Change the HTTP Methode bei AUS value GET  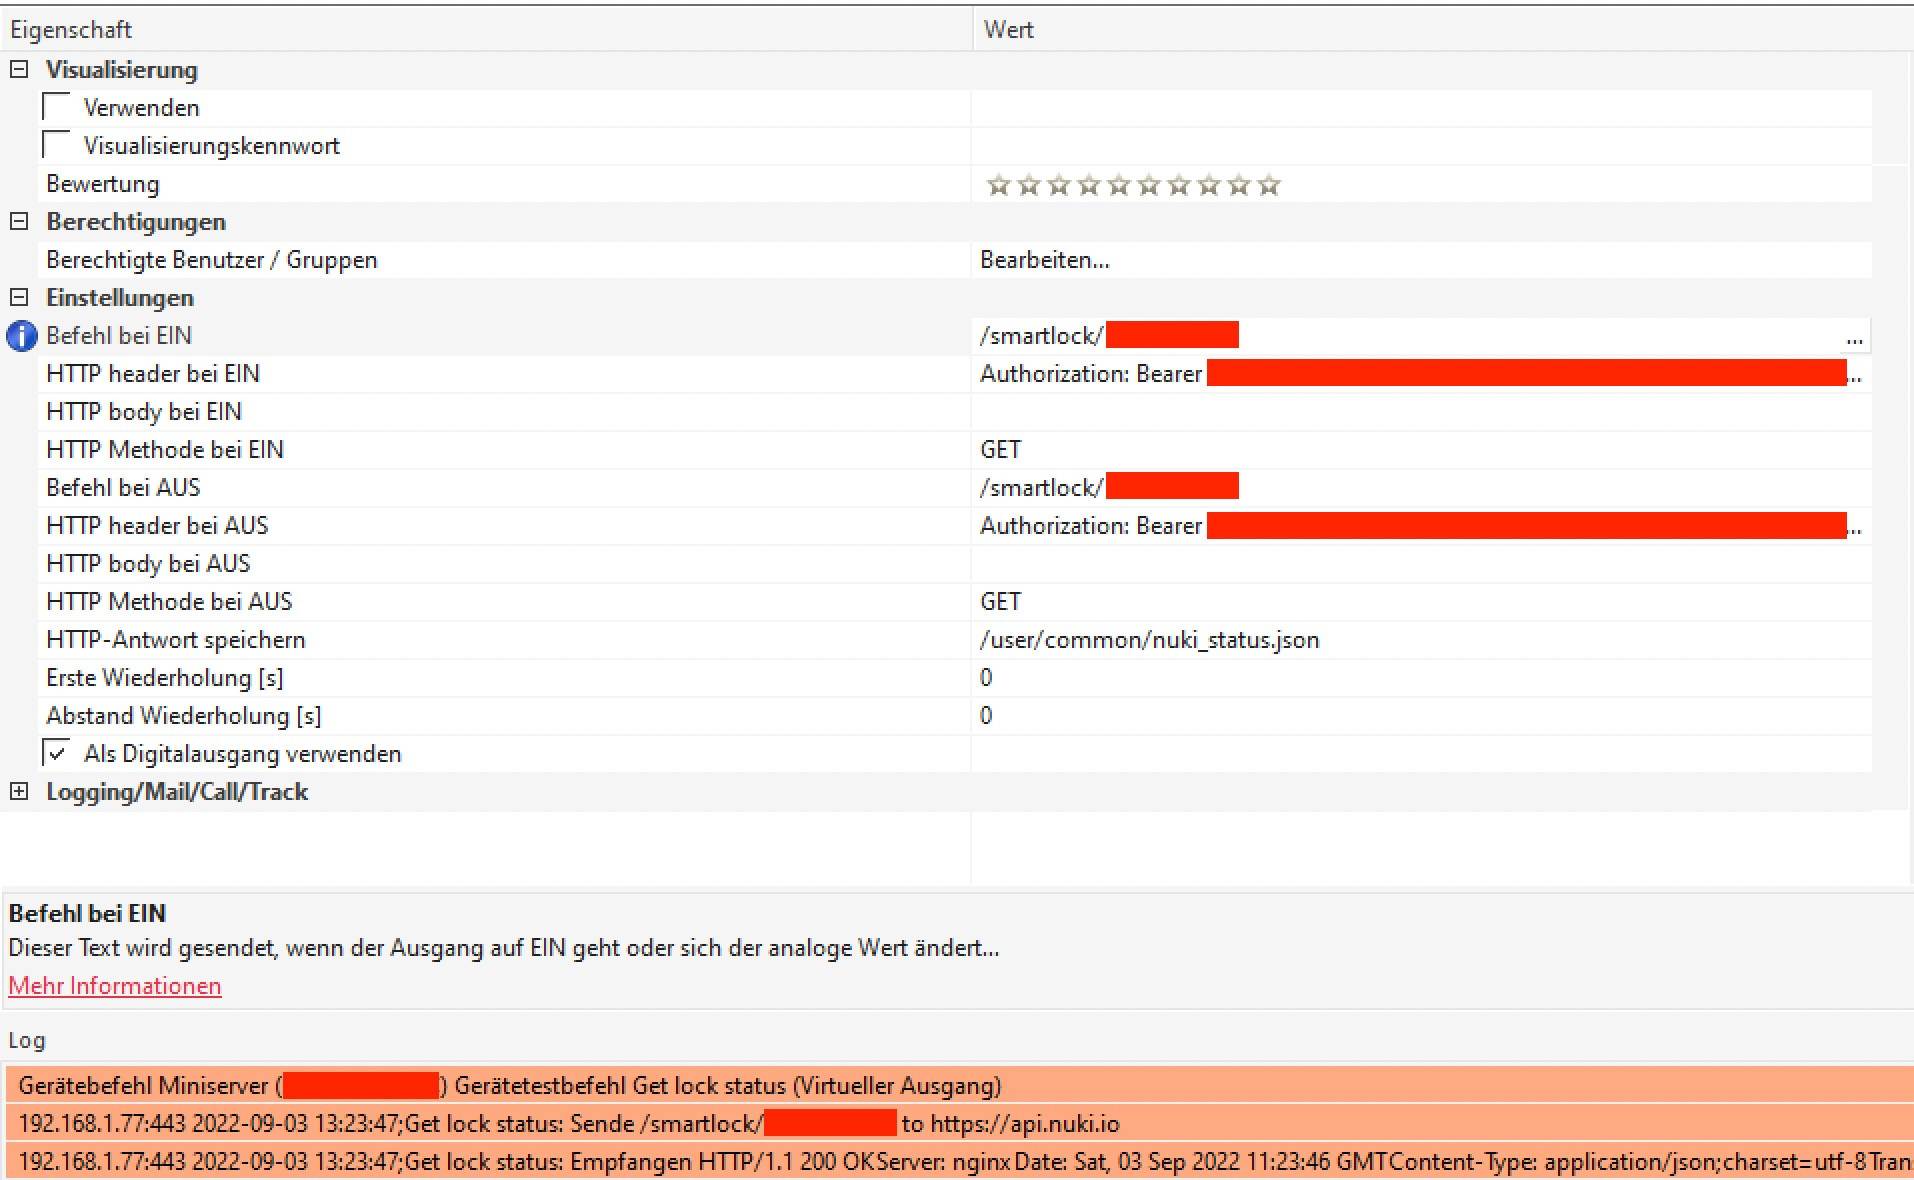1421,602
